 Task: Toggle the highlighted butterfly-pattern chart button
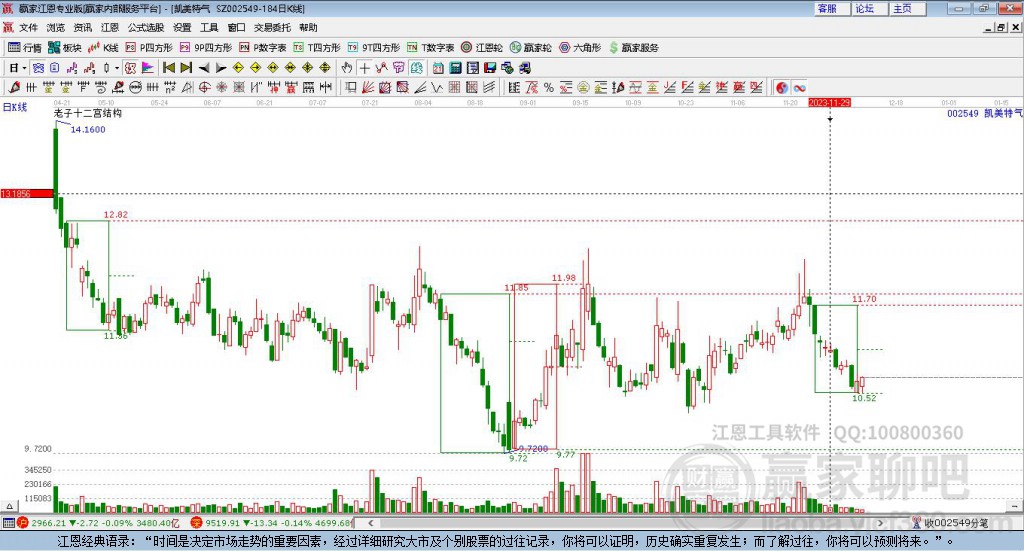click(38, 68)
